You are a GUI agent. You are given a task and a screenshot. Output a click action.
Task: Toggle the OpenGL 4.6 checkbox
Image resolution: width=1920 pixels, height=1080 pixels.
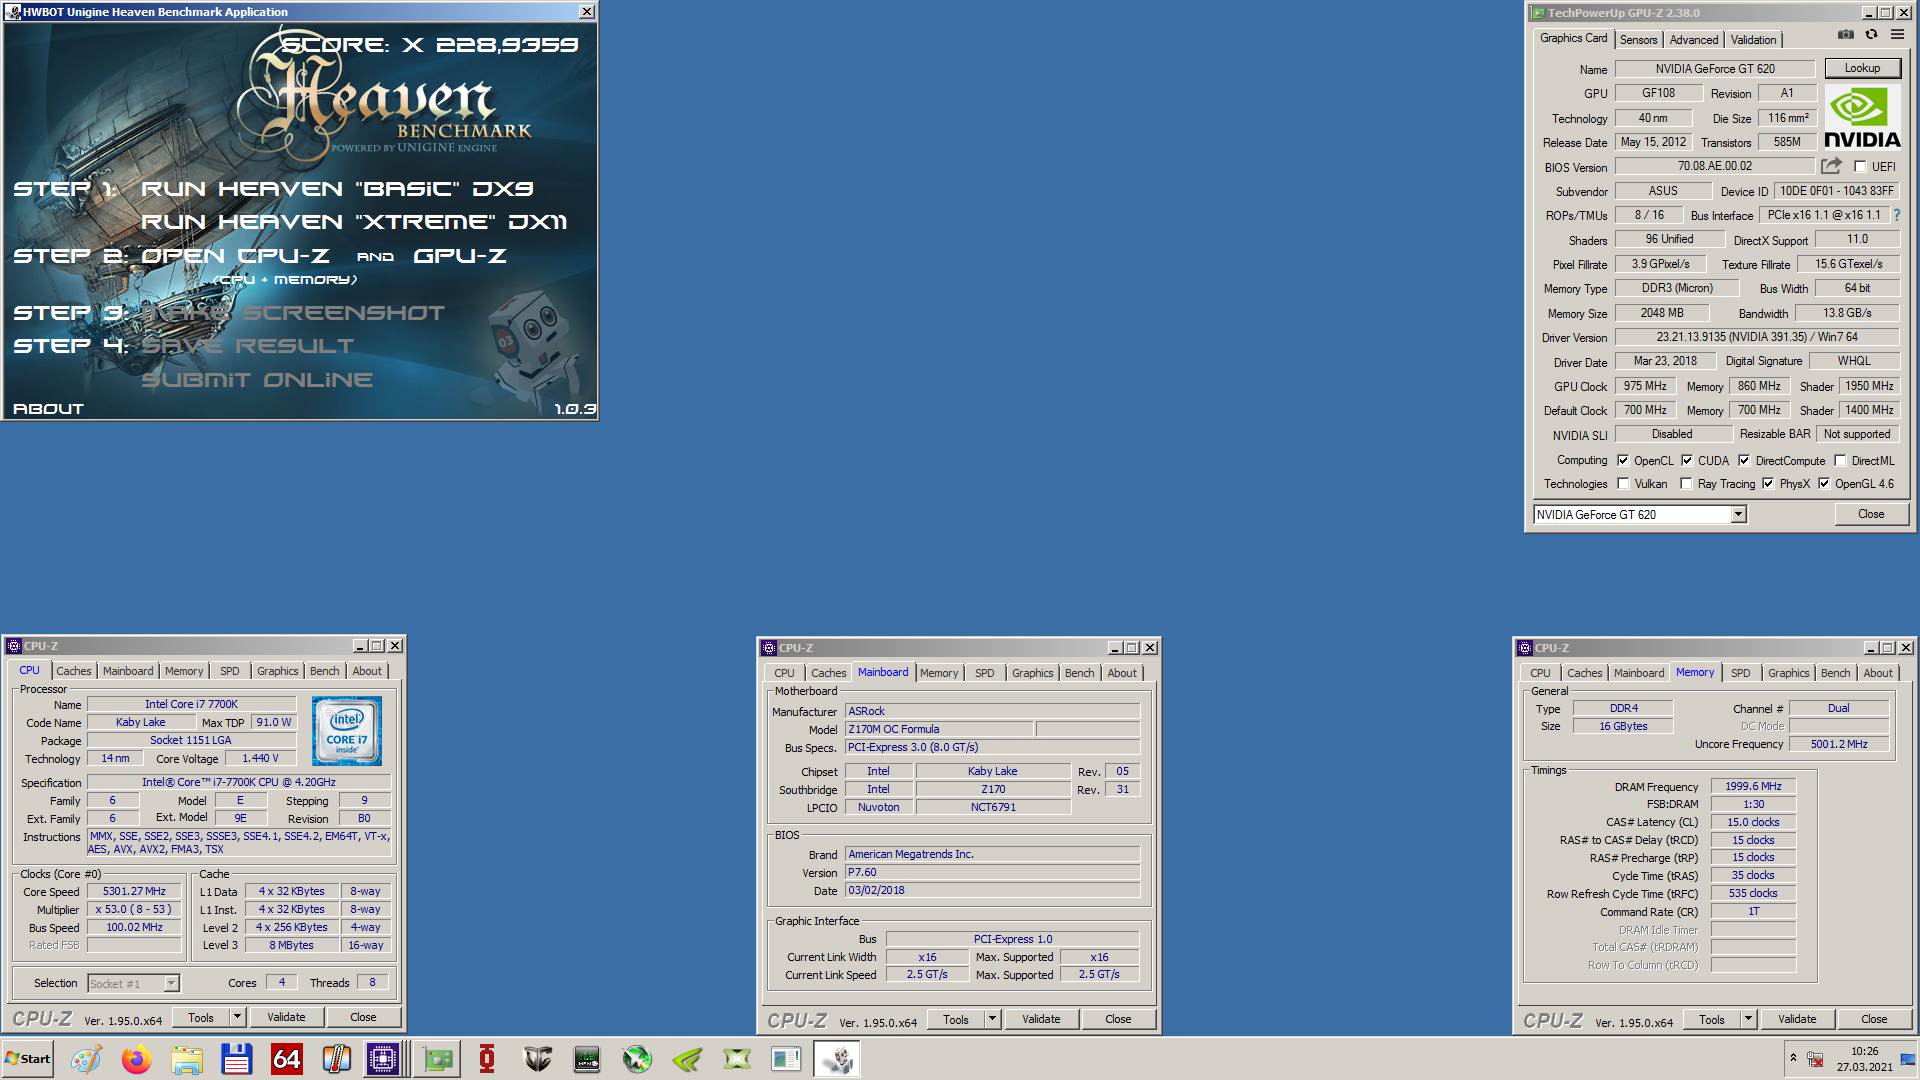(1824, 484)
